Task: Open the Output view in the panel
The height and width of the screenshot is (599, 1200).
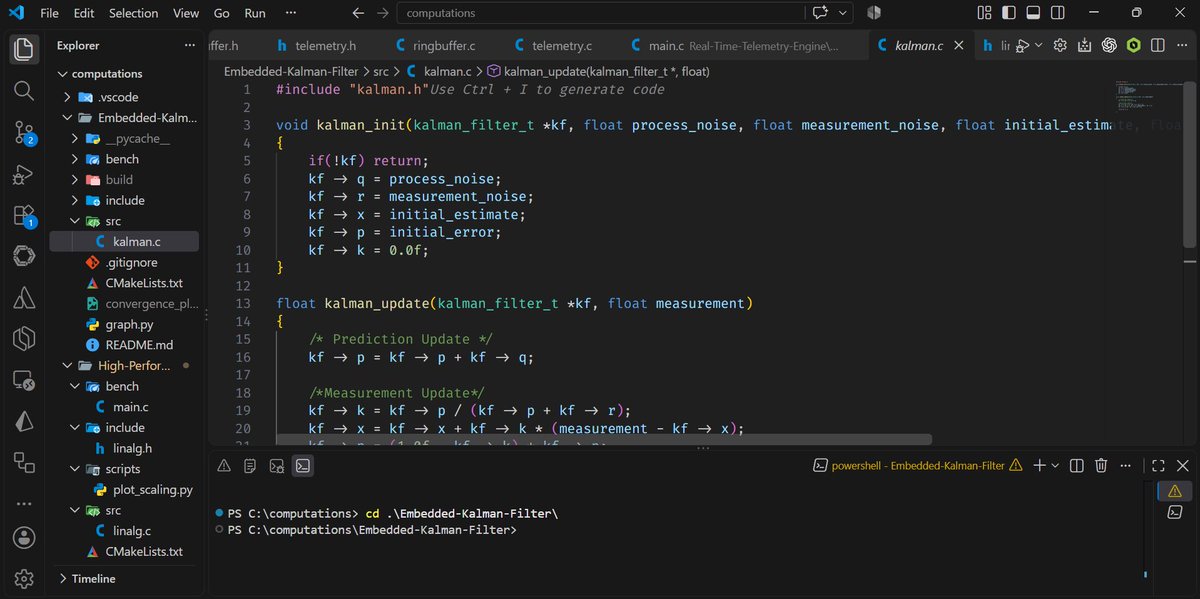Action: point(250,465)
